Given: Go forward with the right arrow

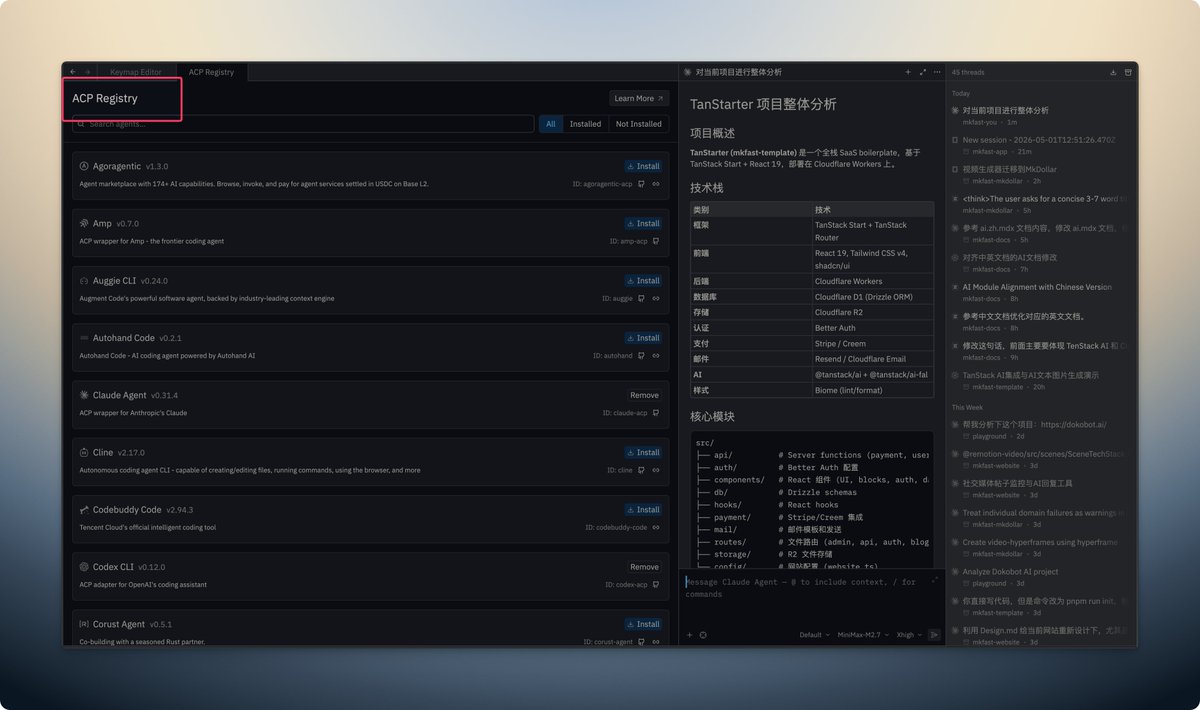Looking at the screenshot, I should coord(88,72).
